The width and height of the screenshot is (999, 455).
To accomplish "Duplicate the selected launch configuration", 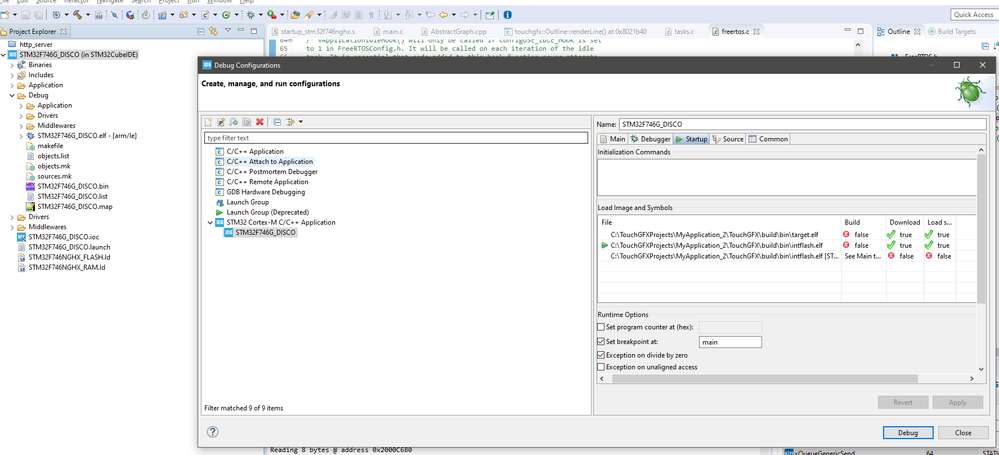I will [x=246, y=122].
